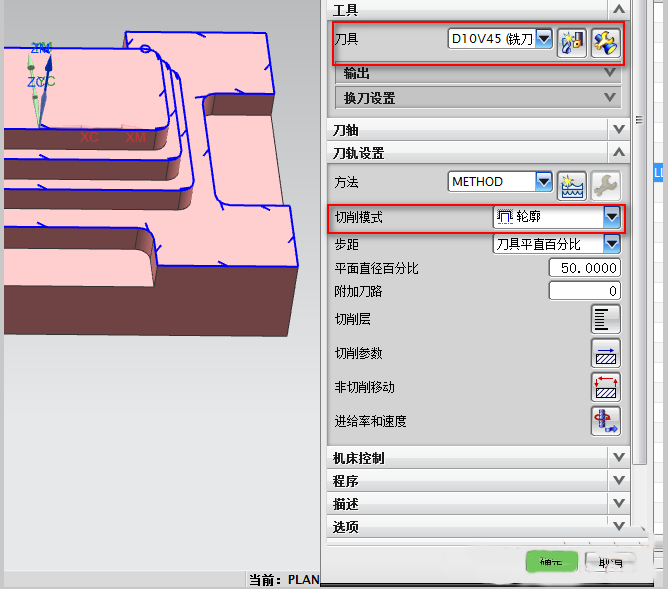The image size is (668, 589).
Task: Open the 步距 刀具平直百分比 dropdown
Action: [x=612, y=244]
